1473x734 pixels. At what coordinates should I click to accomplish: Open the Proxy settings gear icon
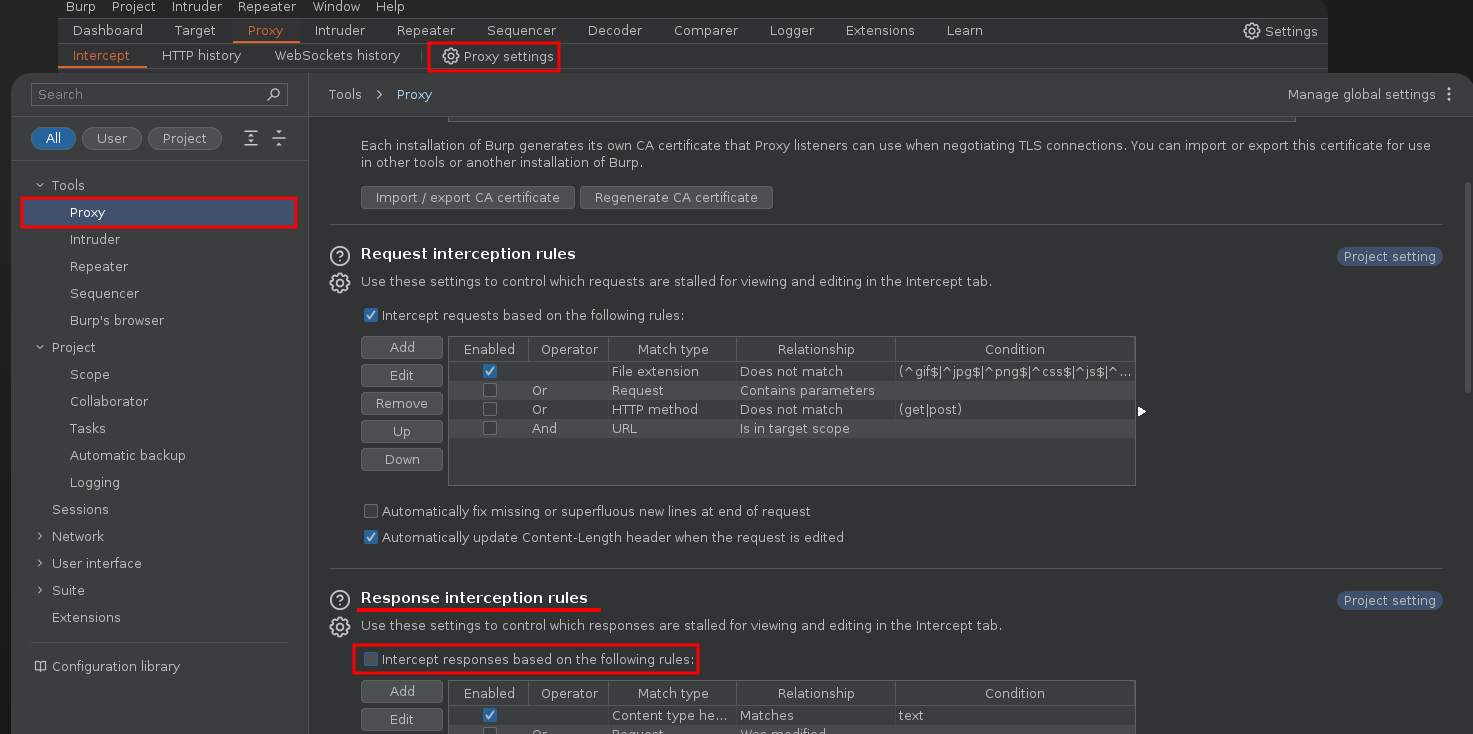coord(451,57)
